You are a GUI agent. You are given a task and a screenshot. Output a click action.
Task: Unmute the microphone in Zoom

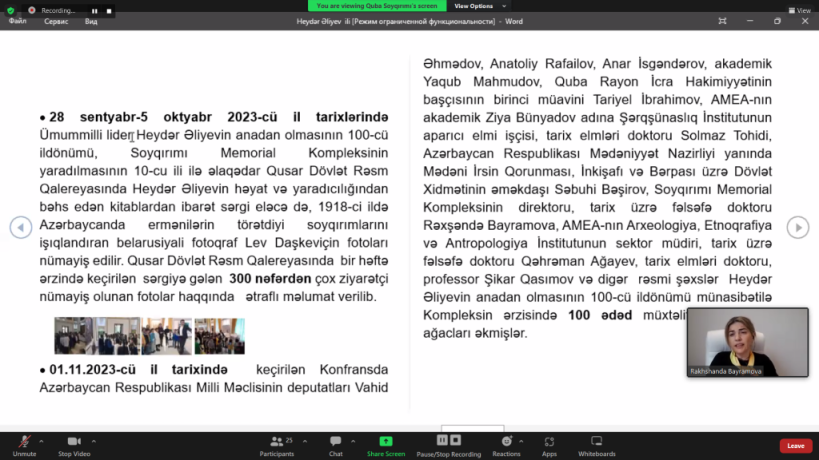click(24, 446)
